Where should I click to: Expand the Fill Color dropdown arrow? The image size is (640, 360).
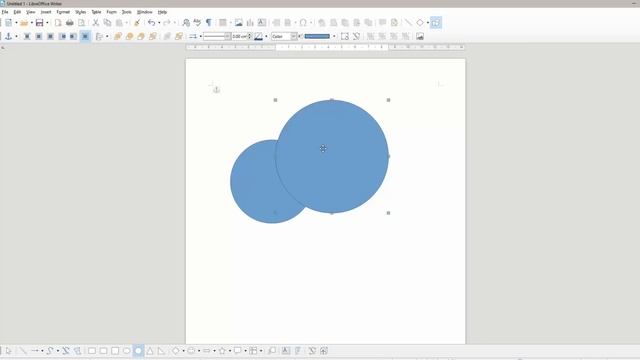pos(334,37)
